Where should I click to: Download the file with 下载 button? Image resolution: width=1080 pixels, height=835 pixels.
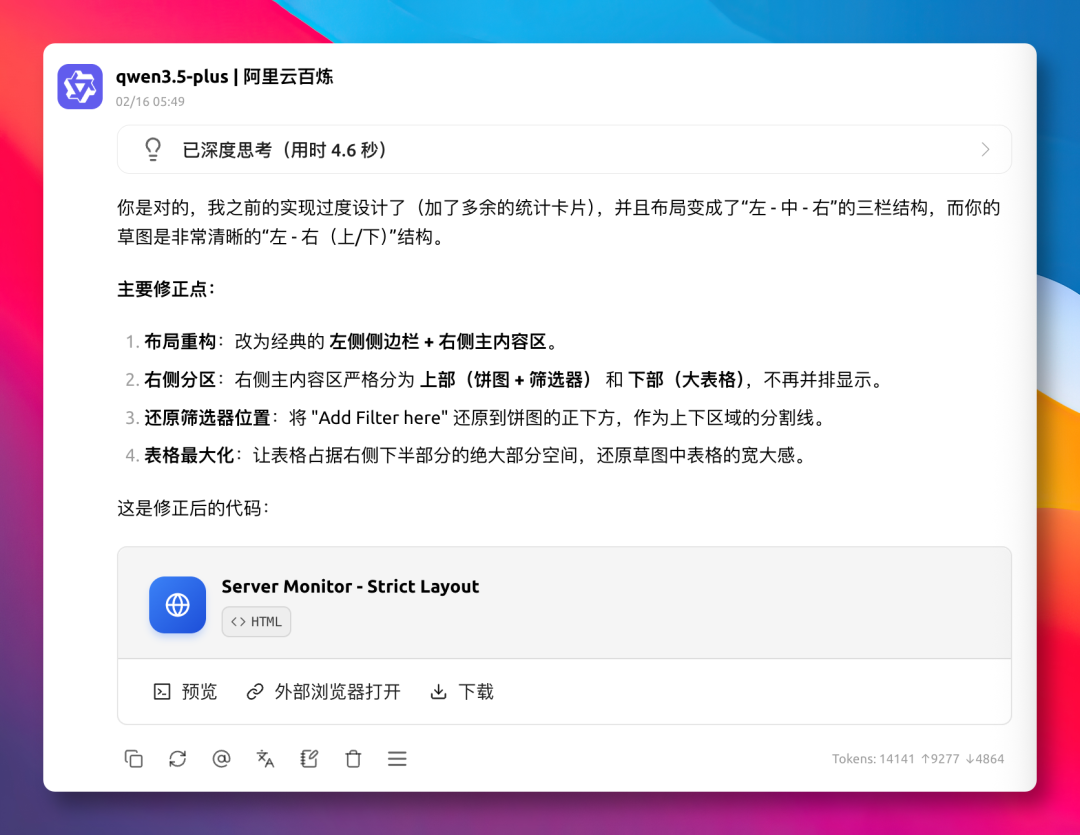click(x=461, y=691)
